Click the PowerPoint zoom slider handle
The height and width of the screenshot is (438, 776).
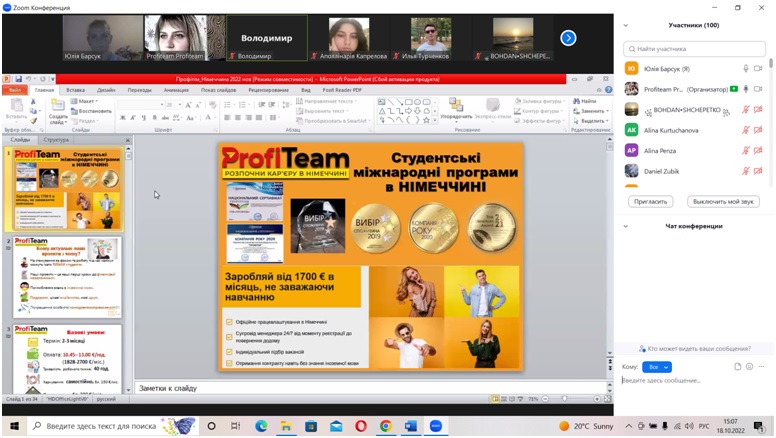[x=565, y=398]
